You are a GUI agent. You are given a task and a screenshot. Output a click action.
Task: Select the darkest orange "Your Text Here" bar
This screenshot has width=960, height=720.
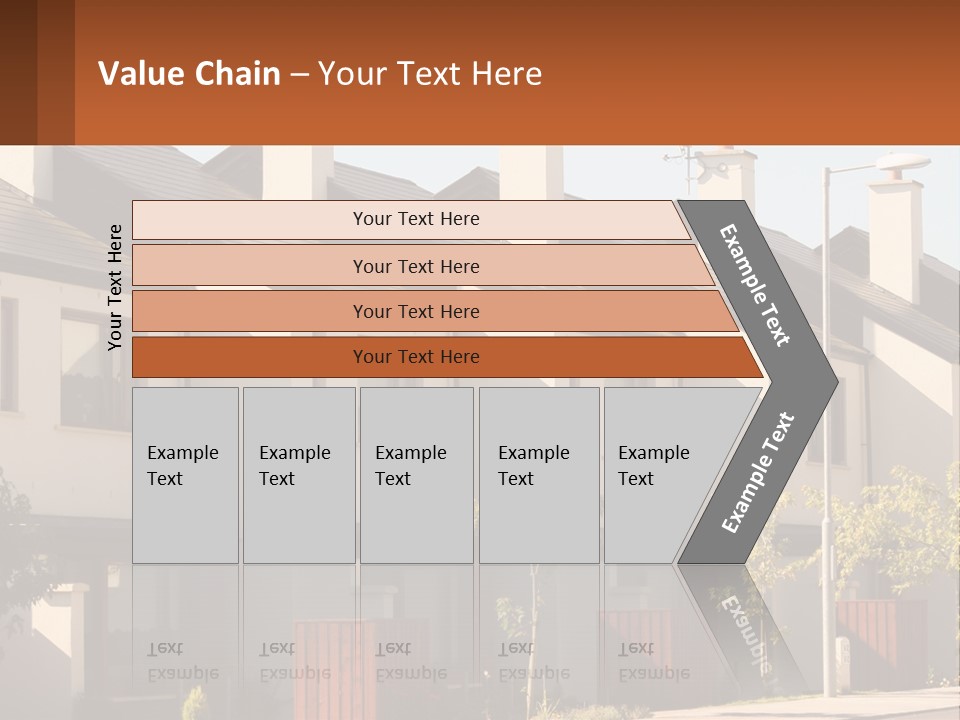click(x=416, y=357)
